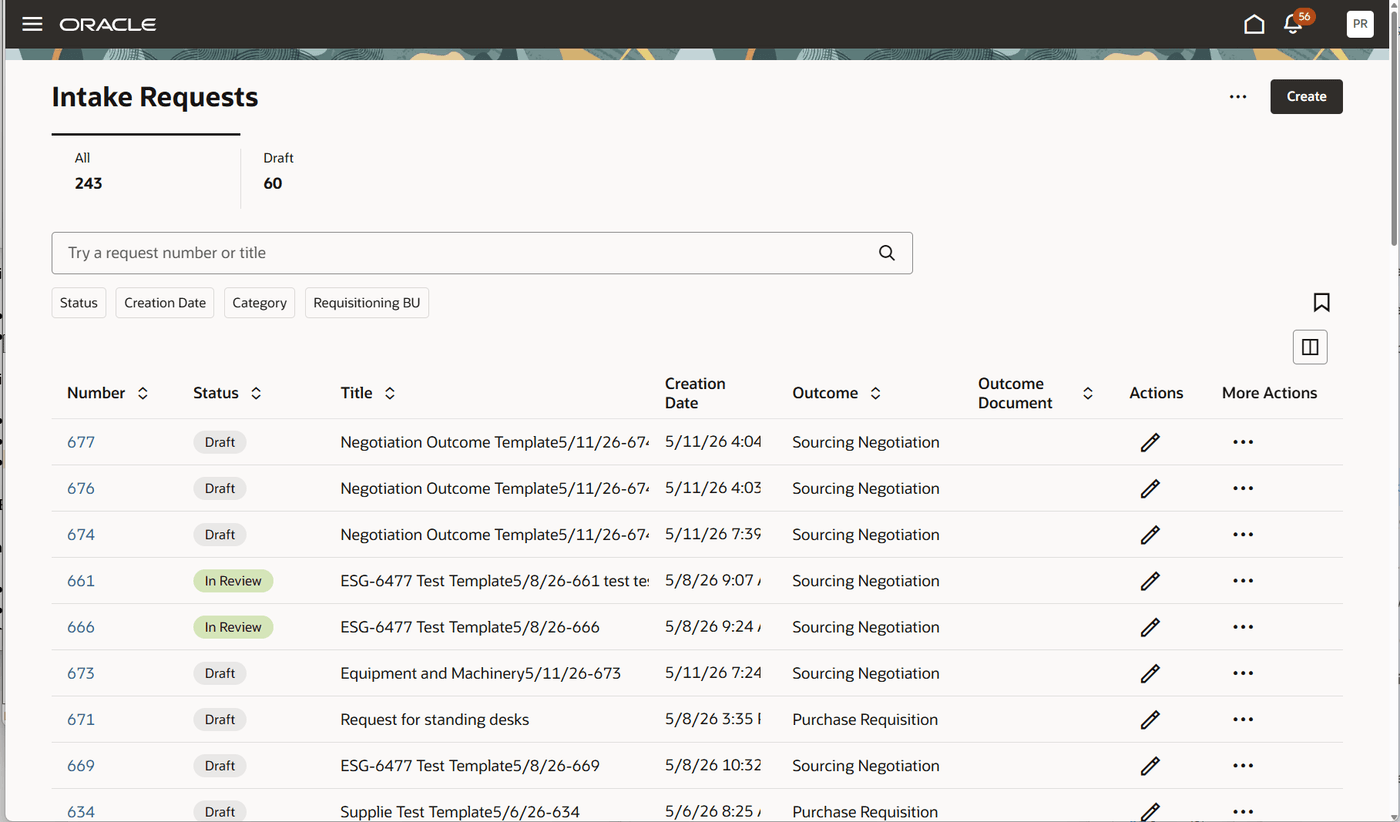This screenshot has height=822, width=1400.
Task: Edit request 666 with the pencil
Action: pos(1150,627)
